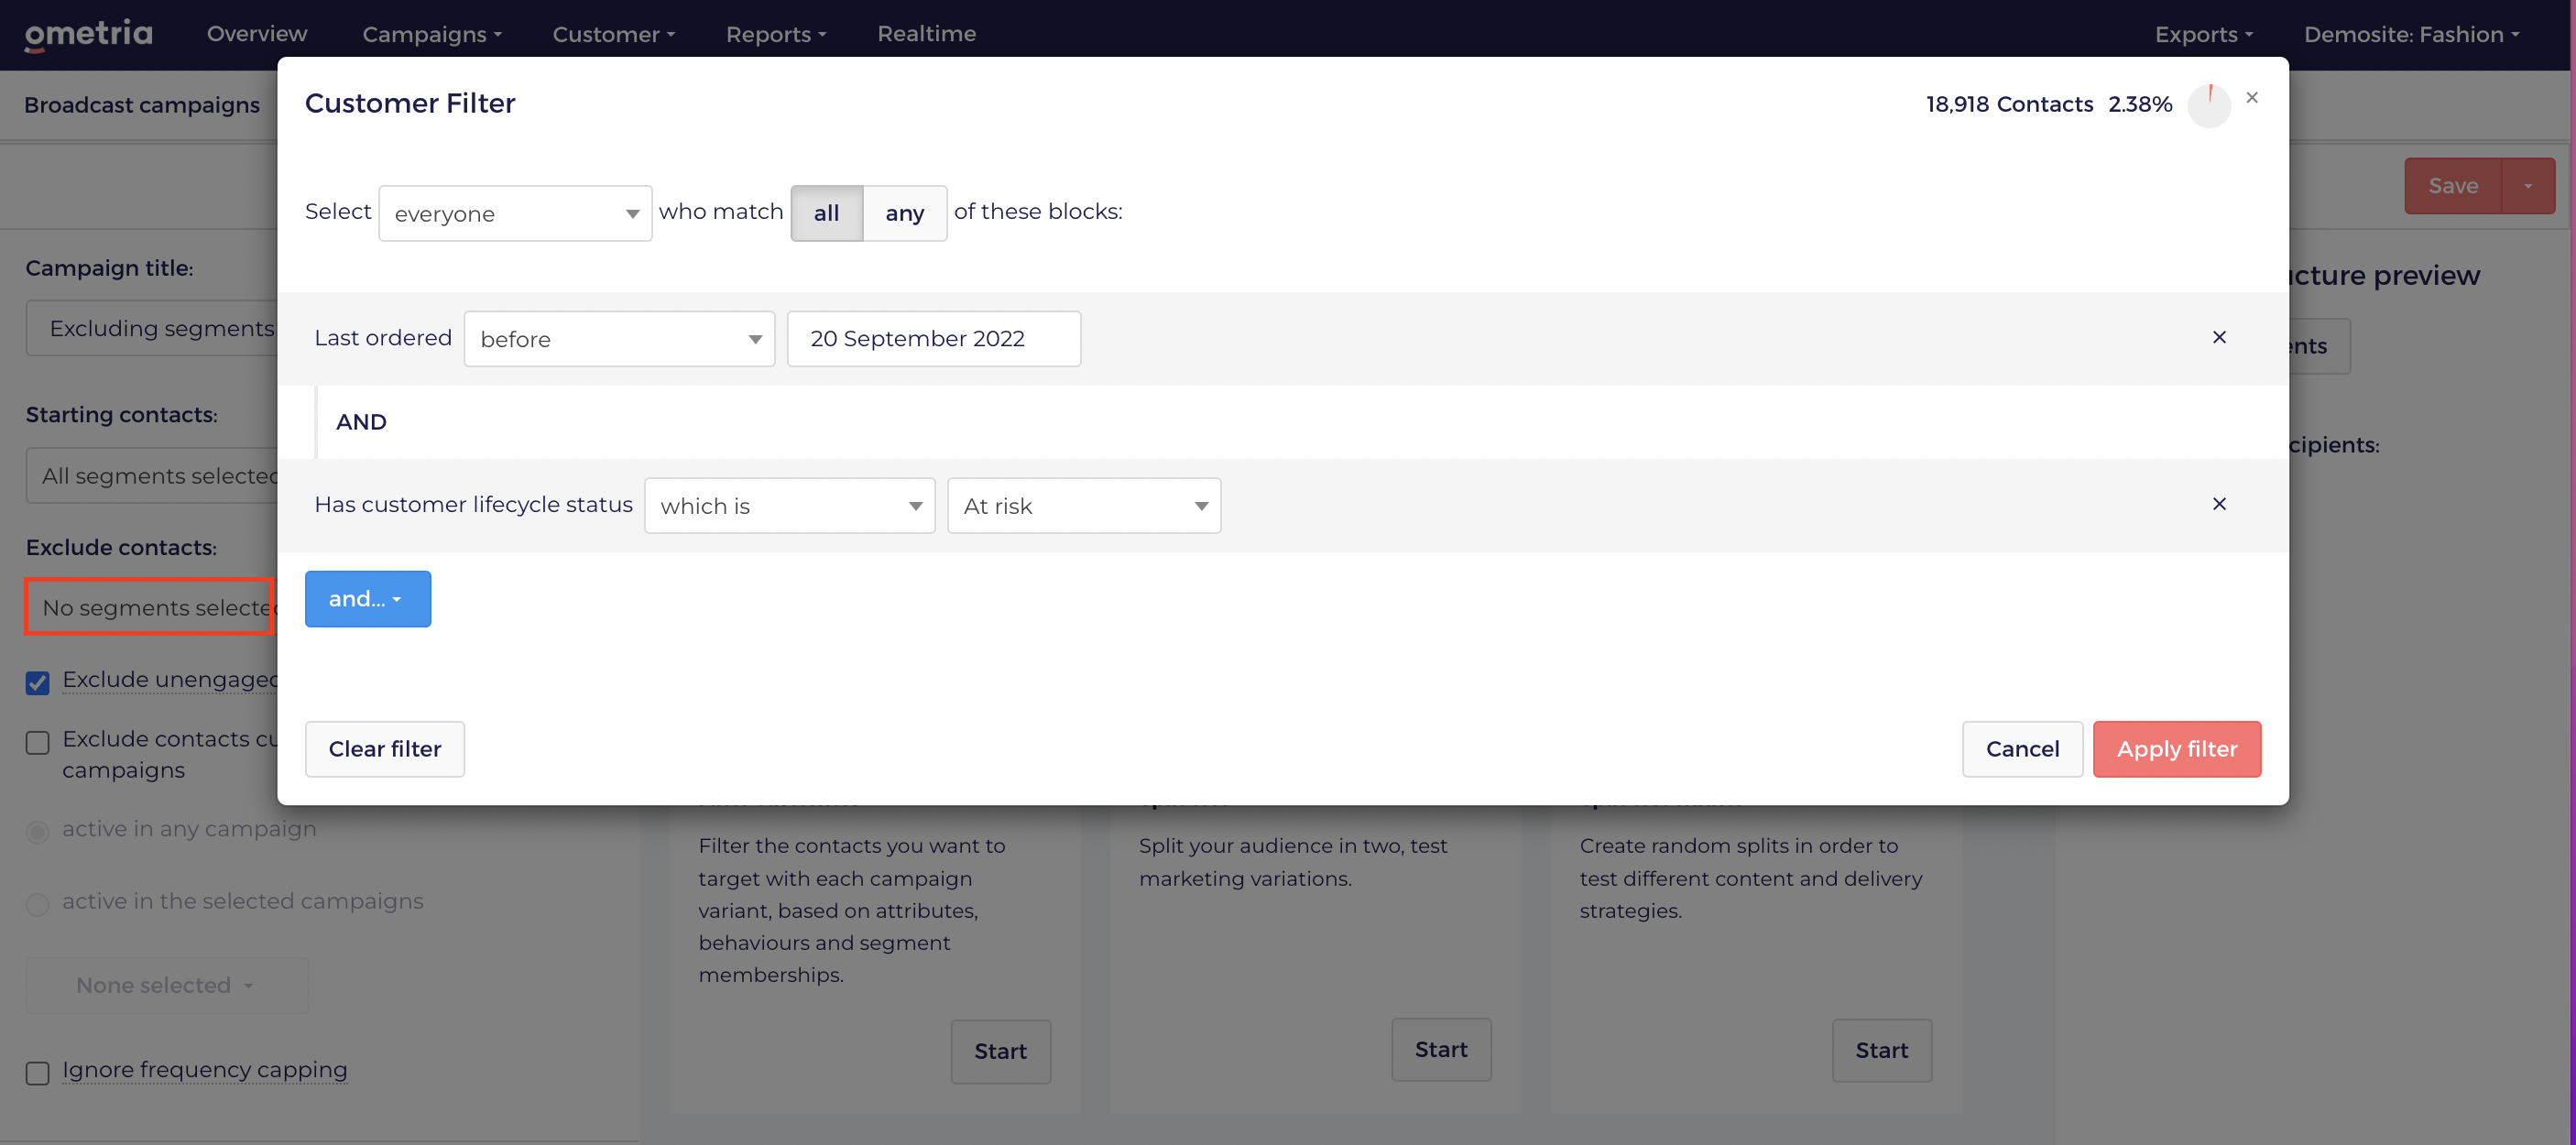Open the Demosite: Fashion account menu
The width and height of the screenshot is (2576, 1145).
[2411, 34]
